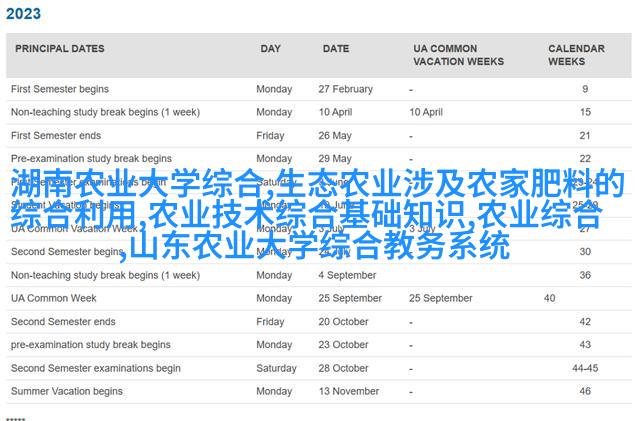This screenshot has width=640, height=421.
Task: Select the "Friday" cell for First Semester ends
Action: point(270,136)
